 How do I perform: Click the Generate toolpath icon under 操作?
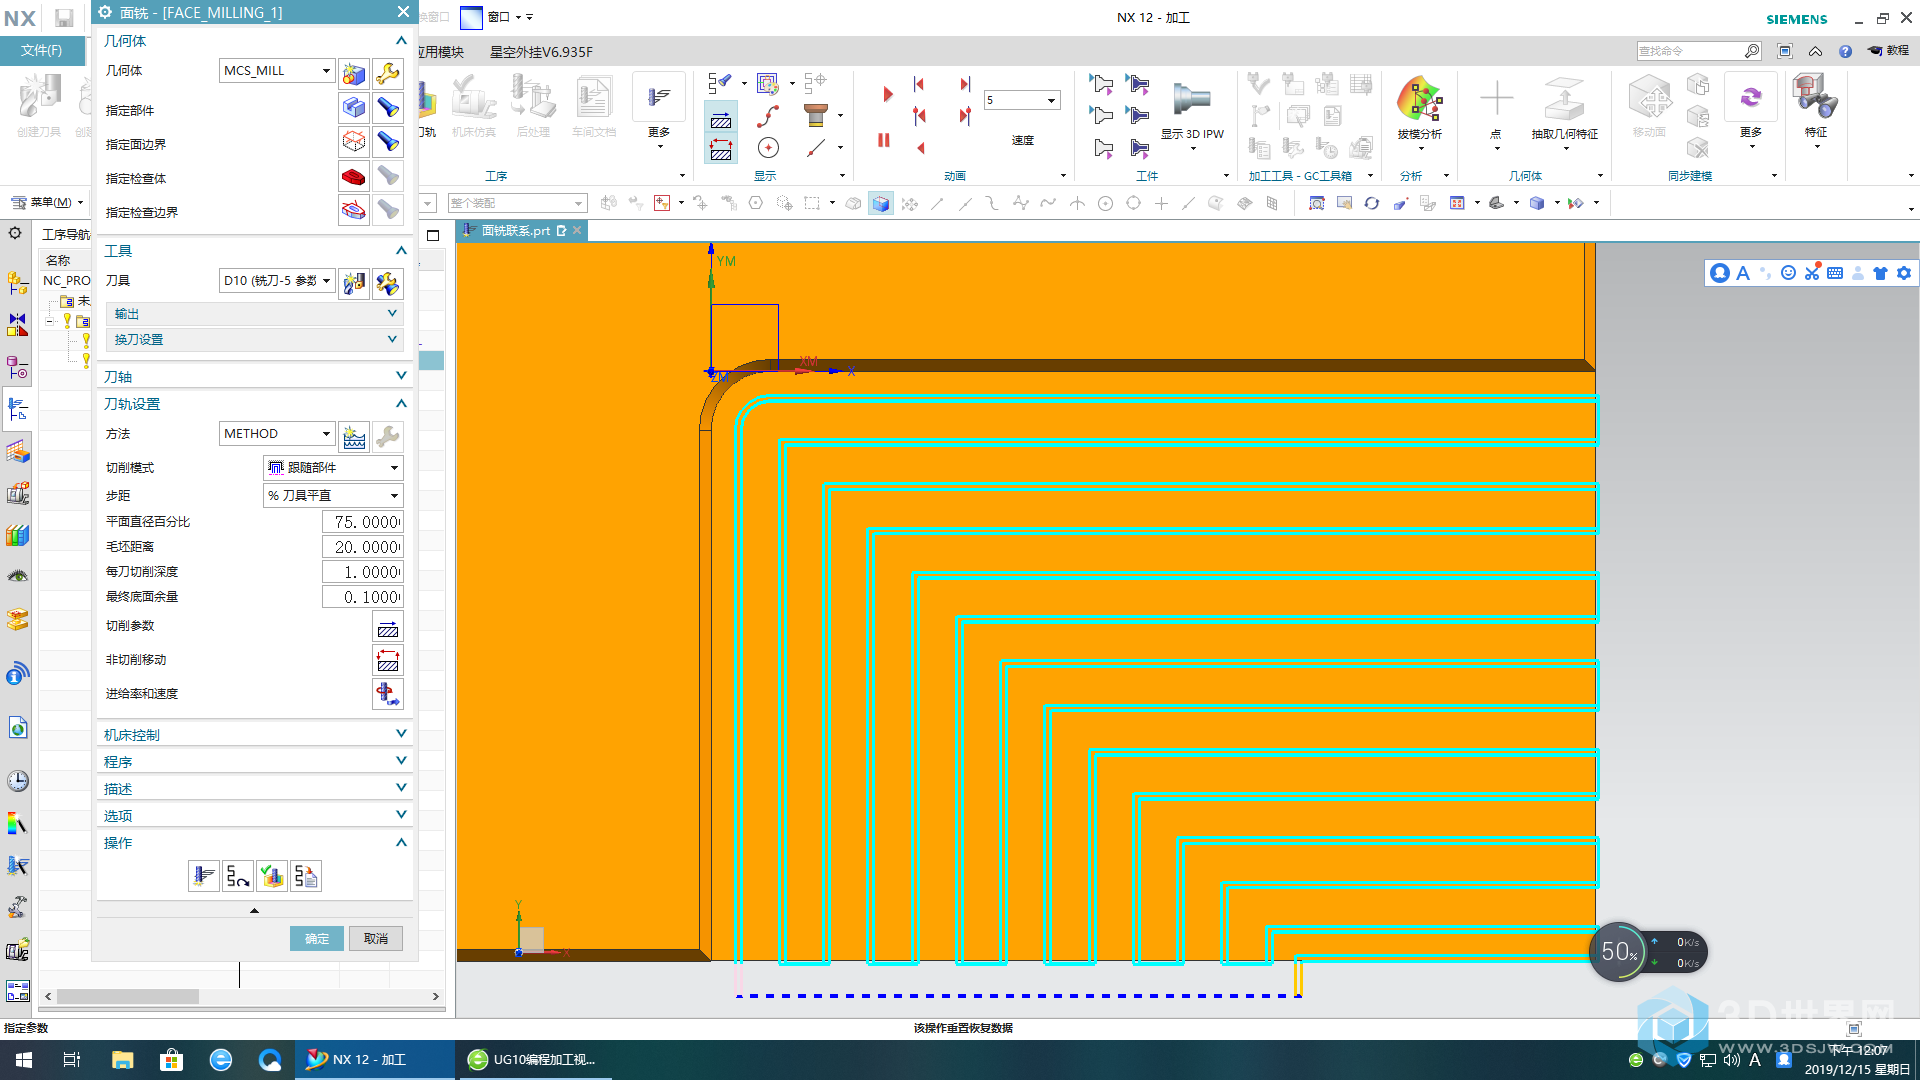click(204, 877)
